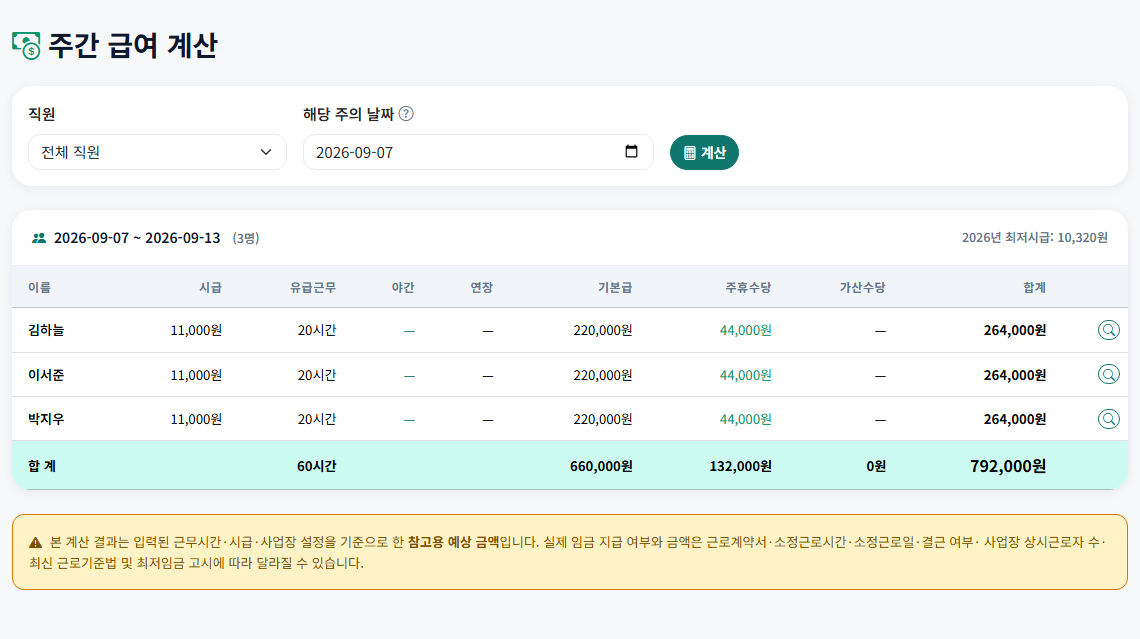Click the bold 참고용 예상 금액 text

(454, 542)
